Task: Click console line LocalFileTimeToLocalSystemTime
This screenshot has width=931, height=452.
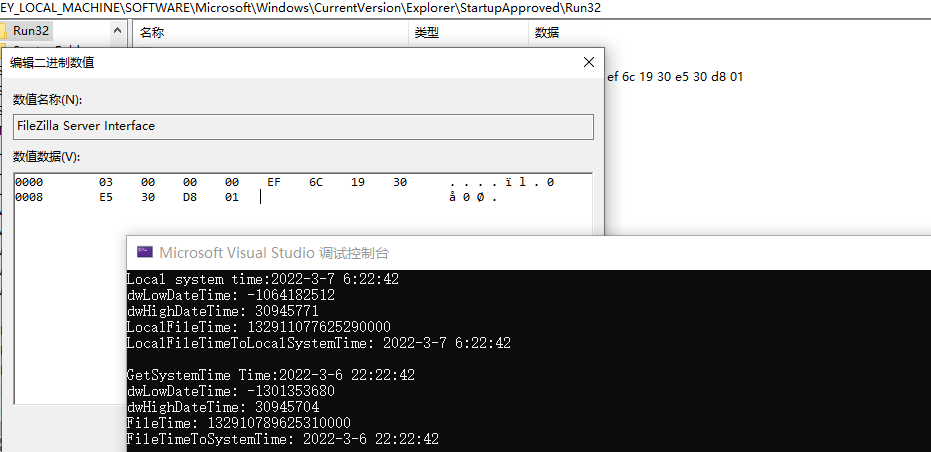Action: coord(319,343)
